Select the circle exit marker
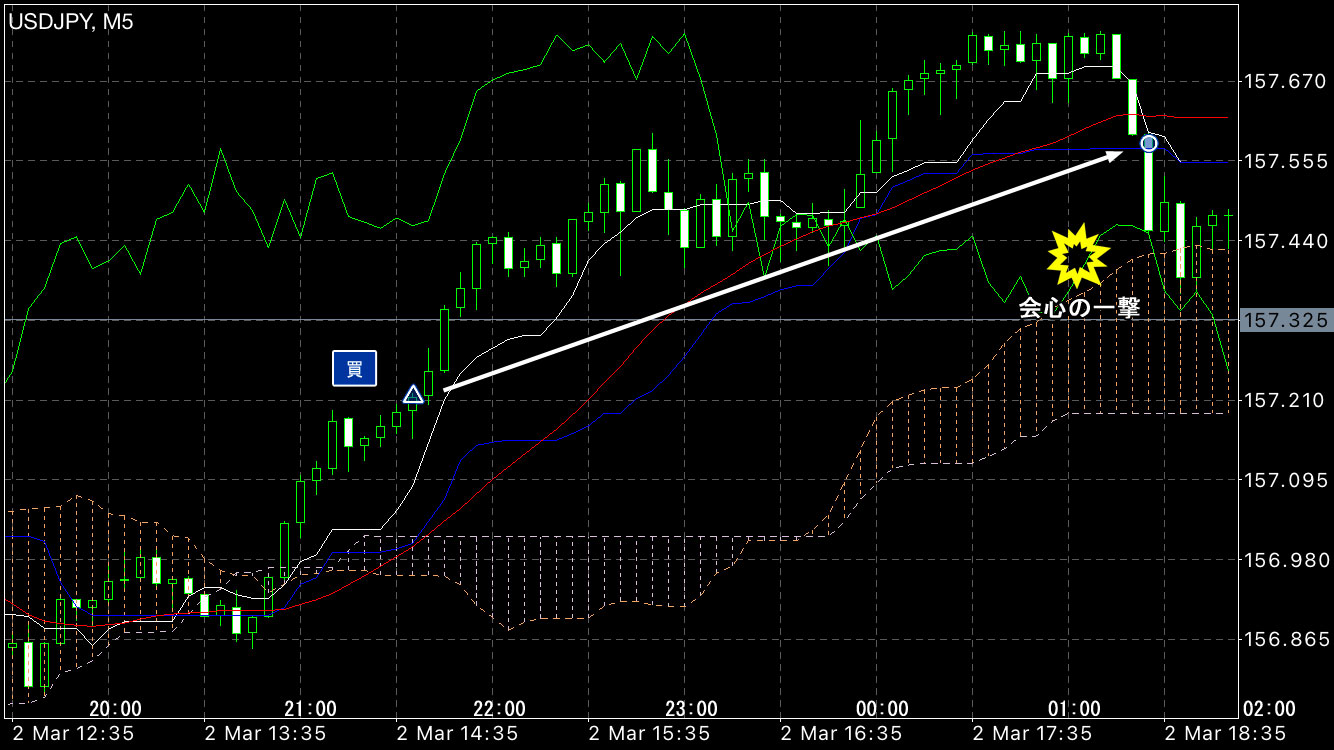Image resolution: width=1334 pixels, height=750 pixels. pos(1149,143)
